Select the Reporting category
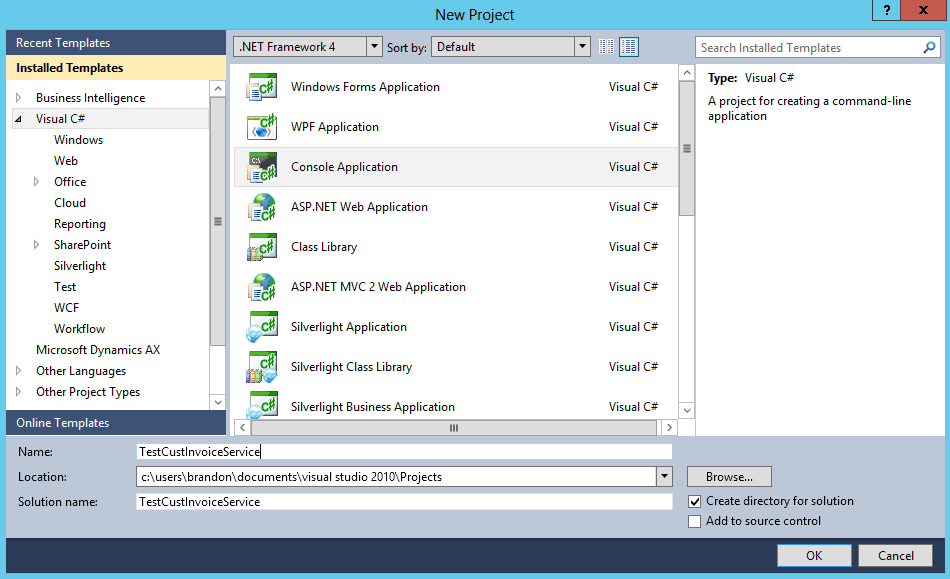The image size is (950, 579). [x=80, y=224]
